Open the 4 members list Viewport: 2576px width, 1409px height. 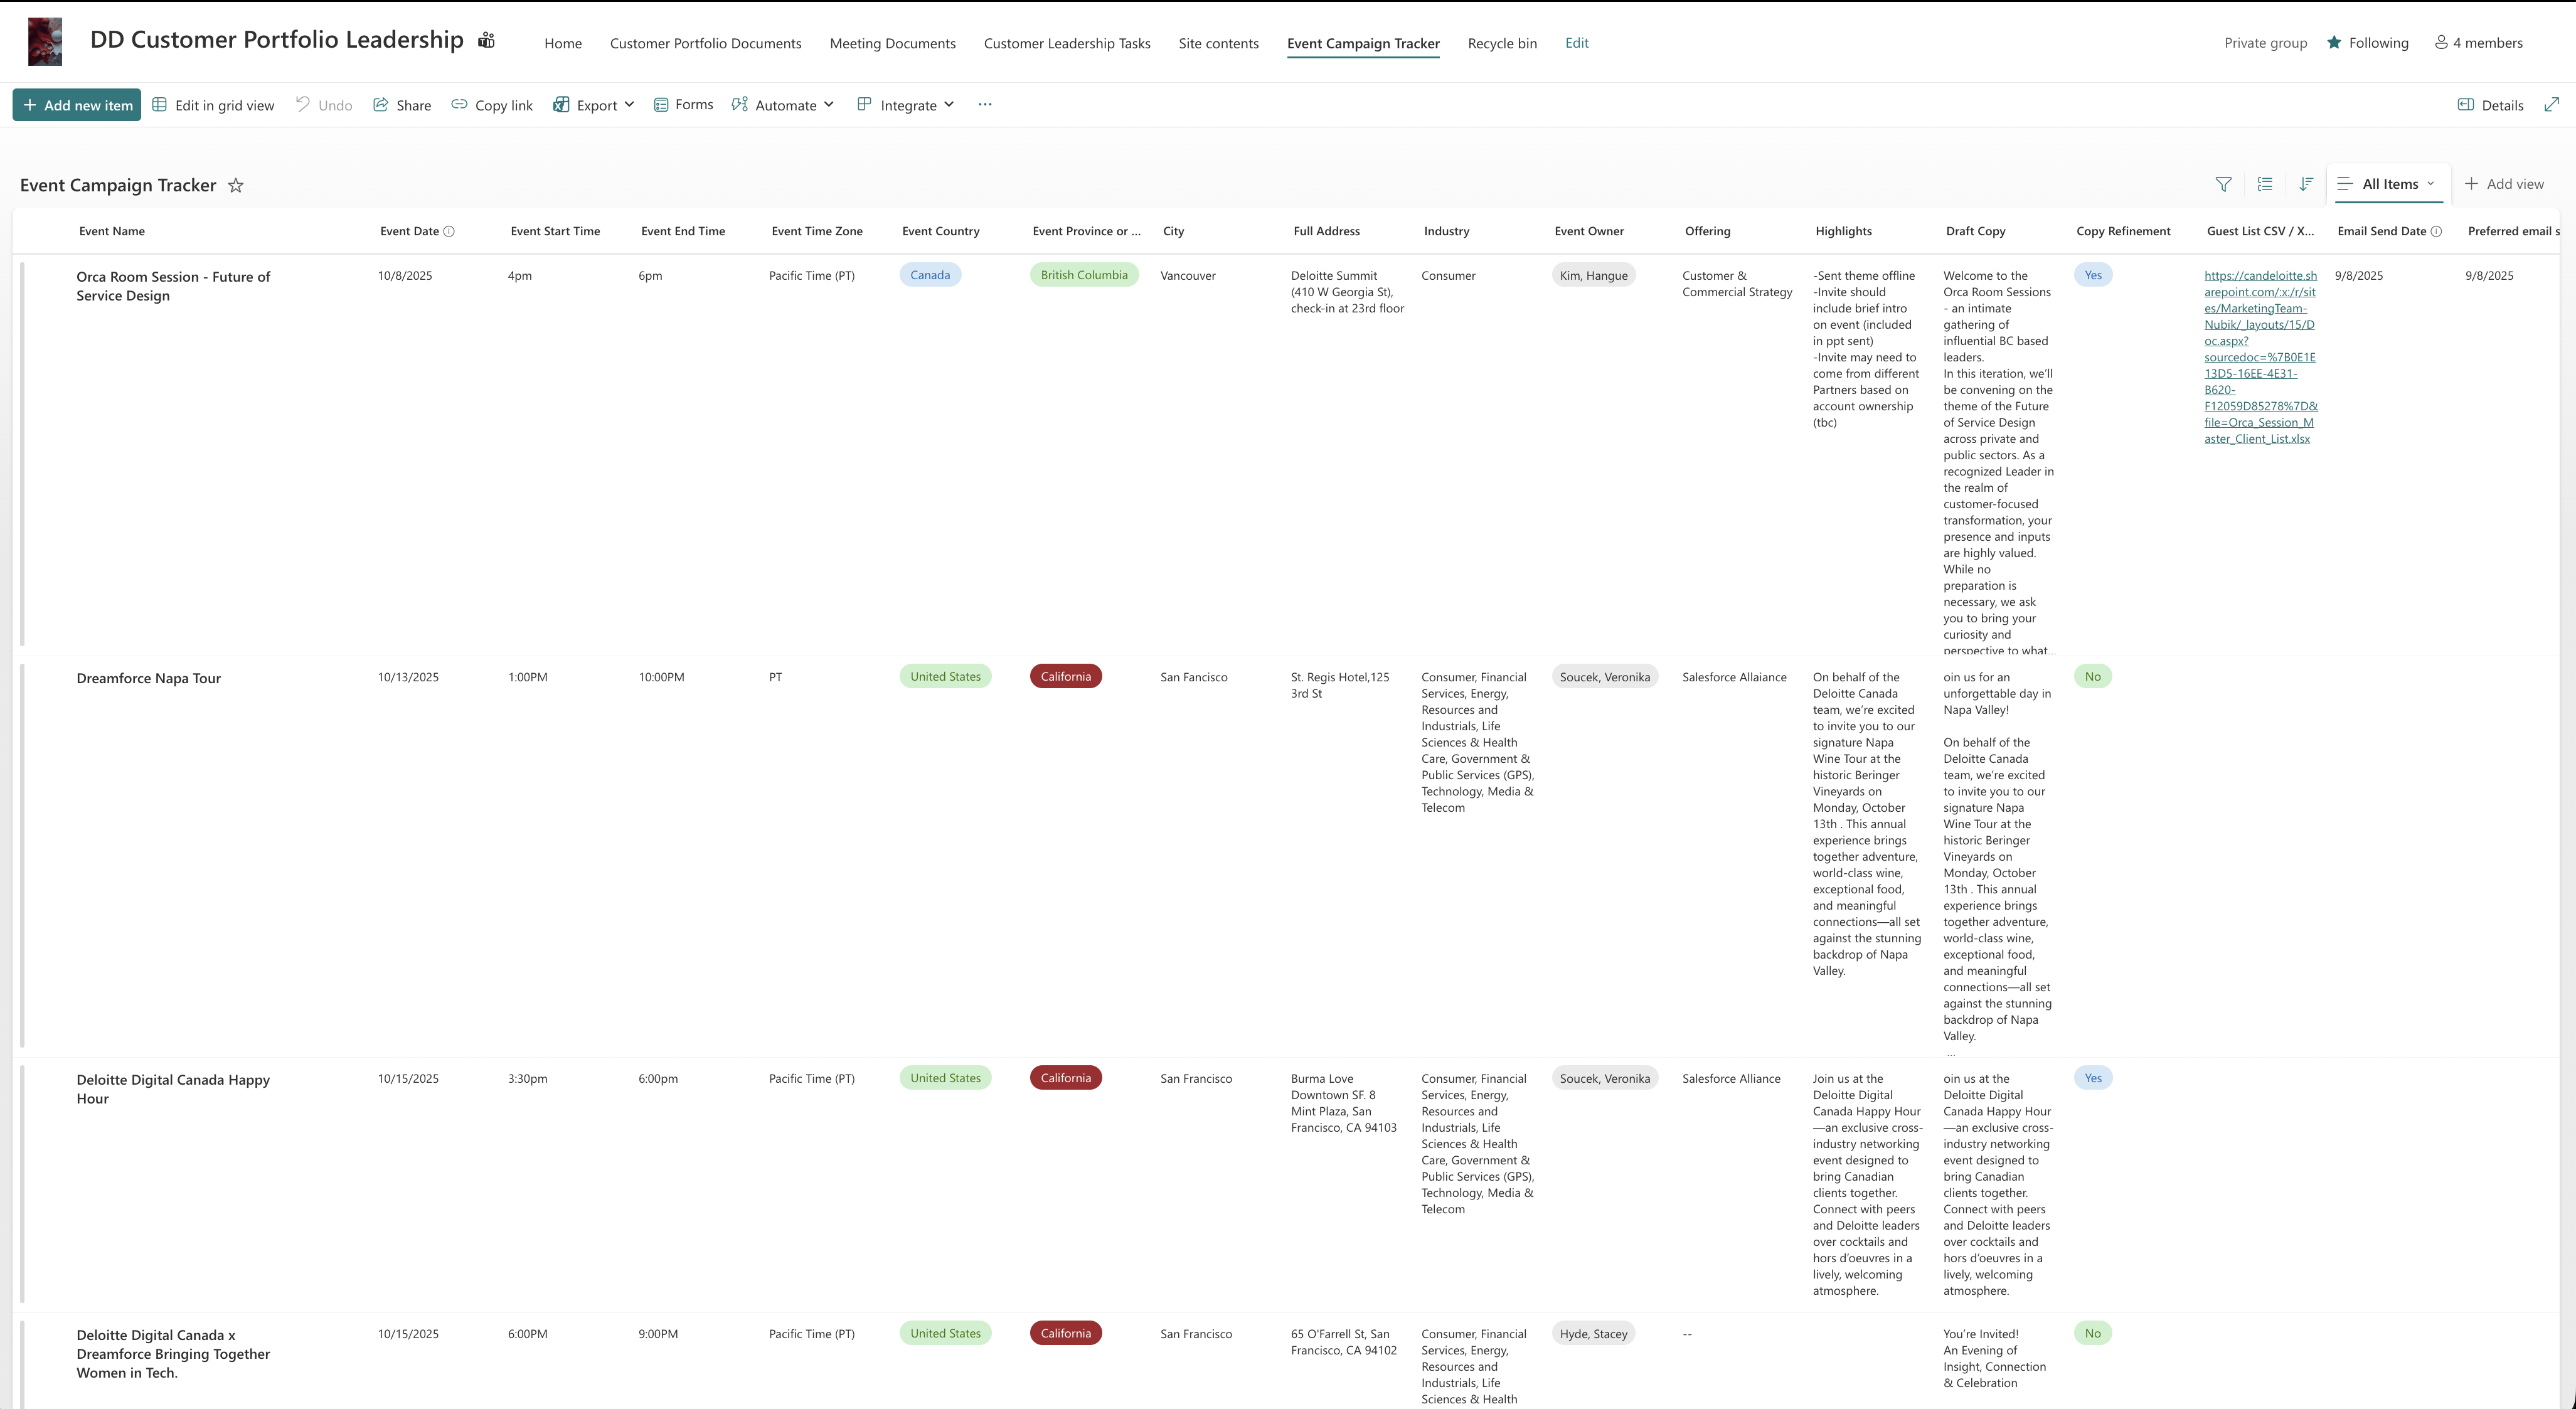click(2478, 42)
